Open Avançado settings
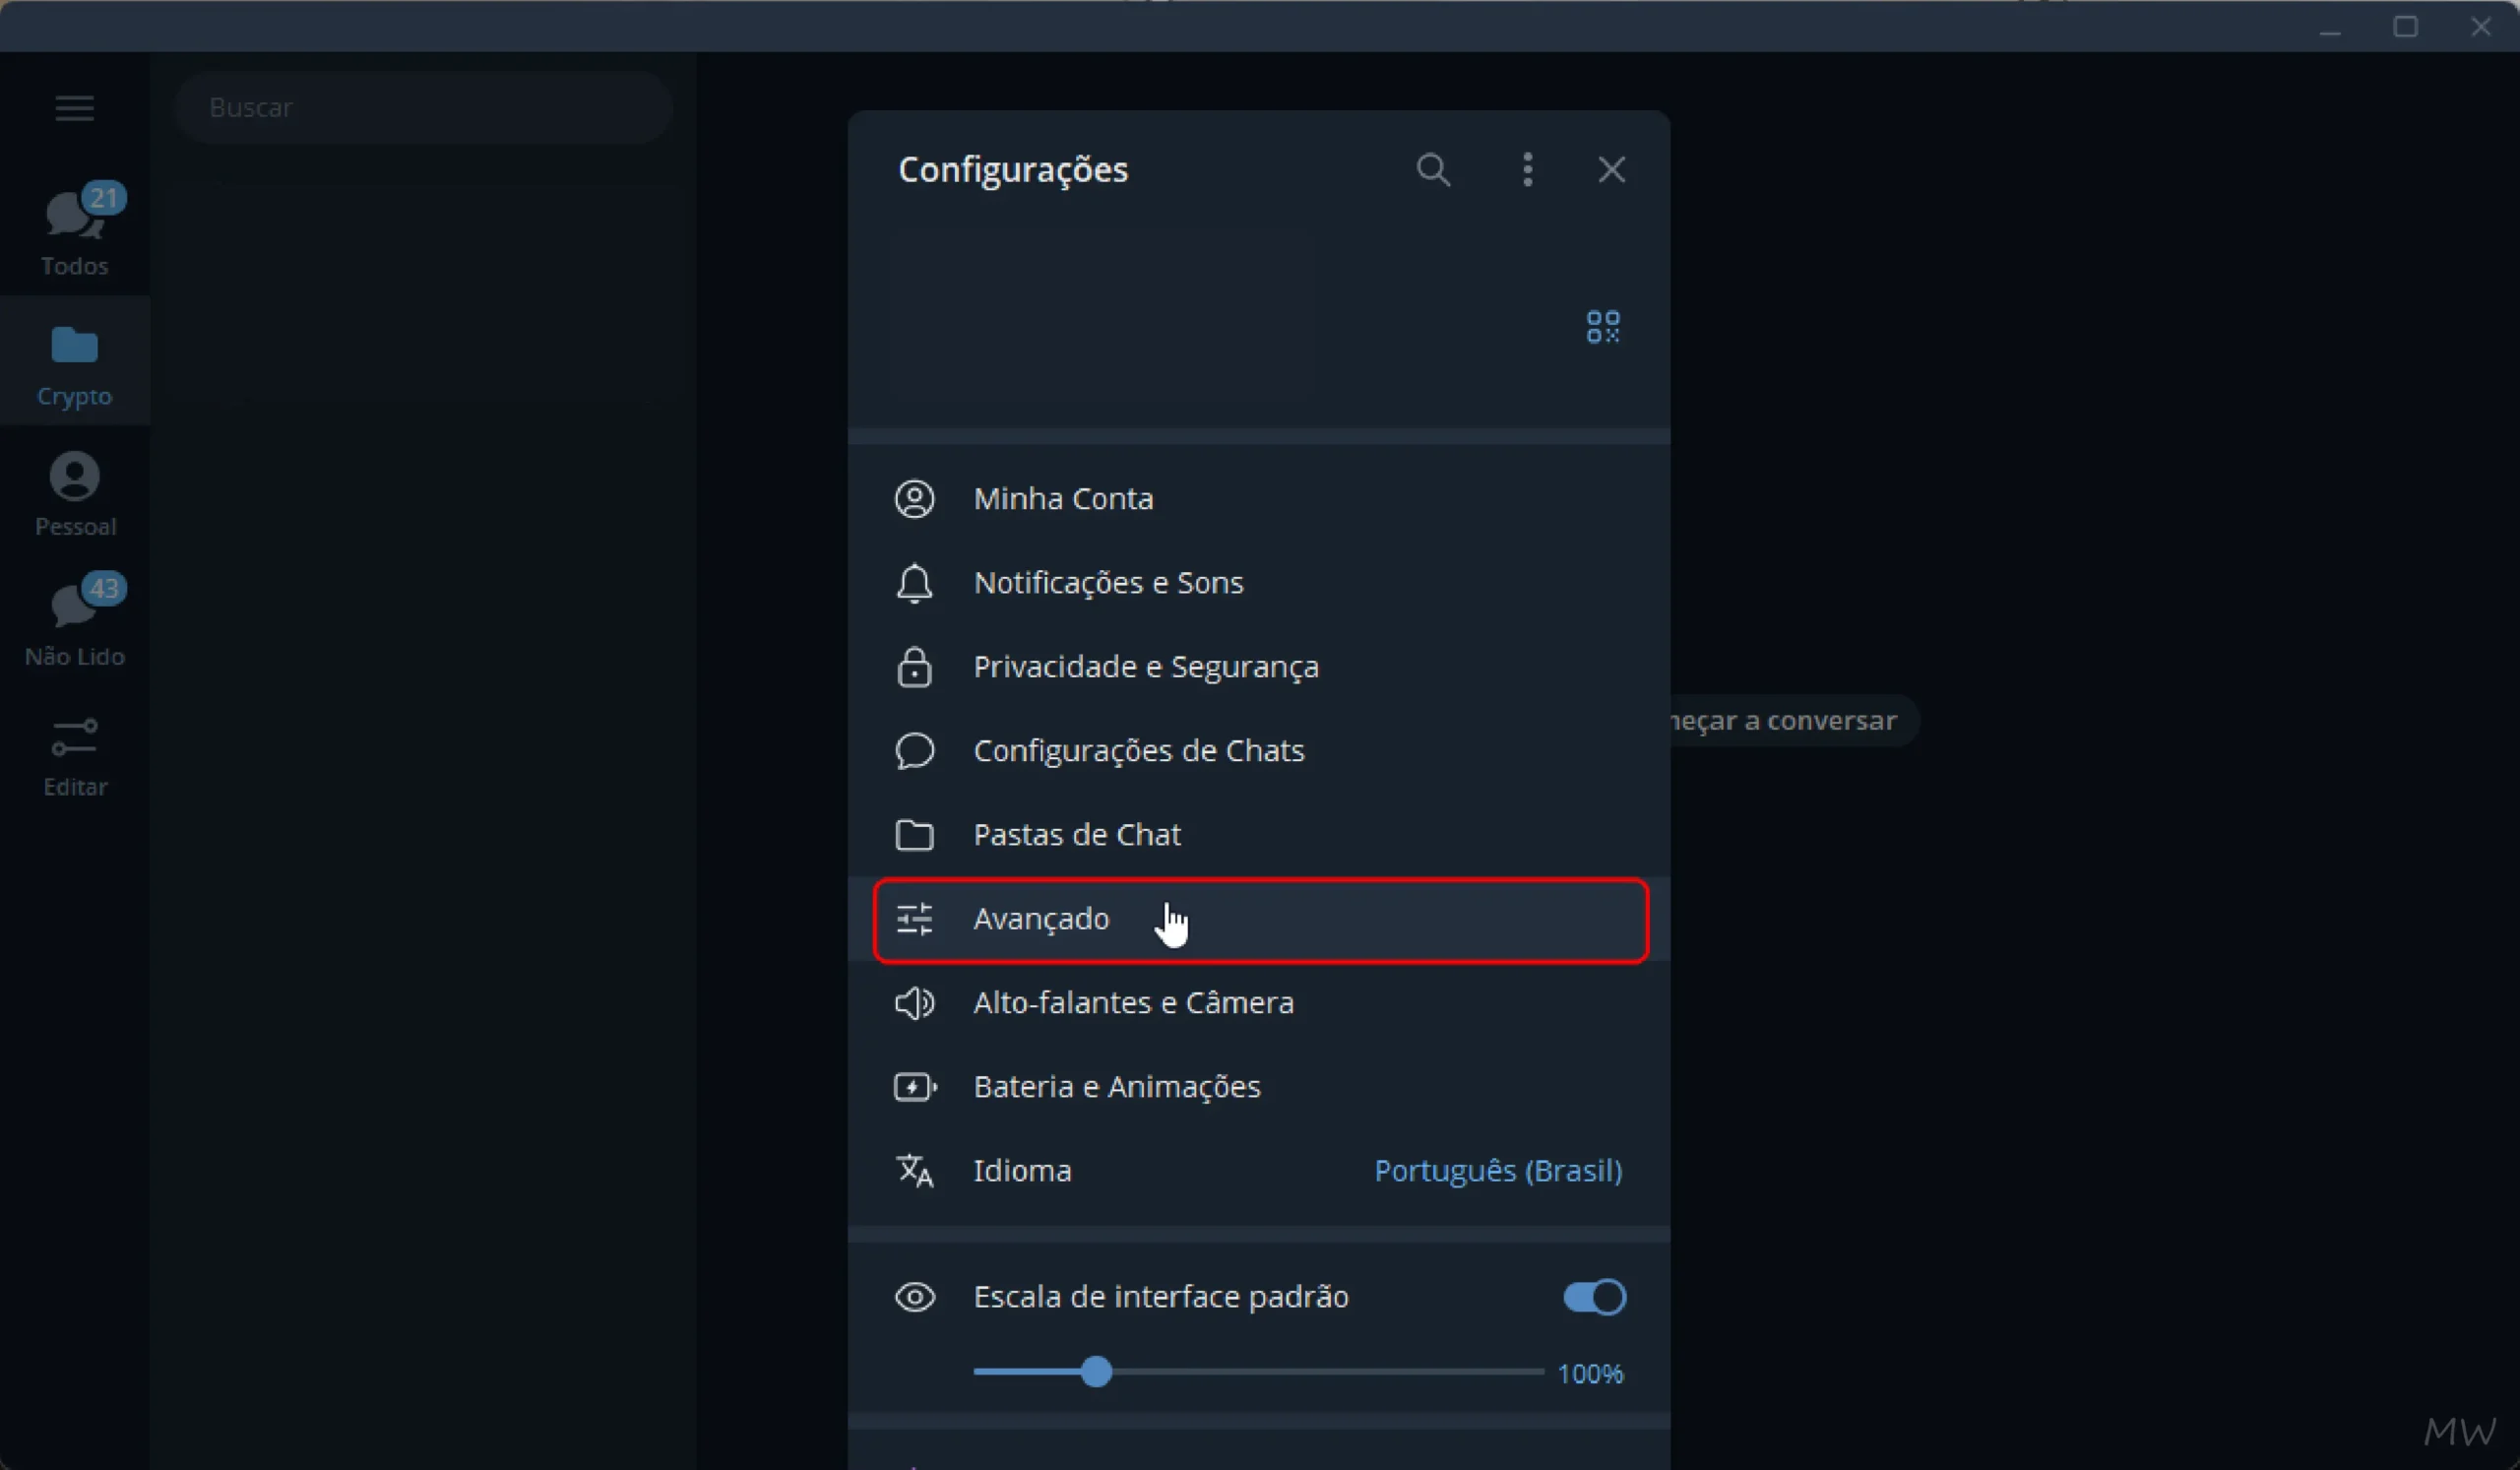 (x=1259, y=918)
